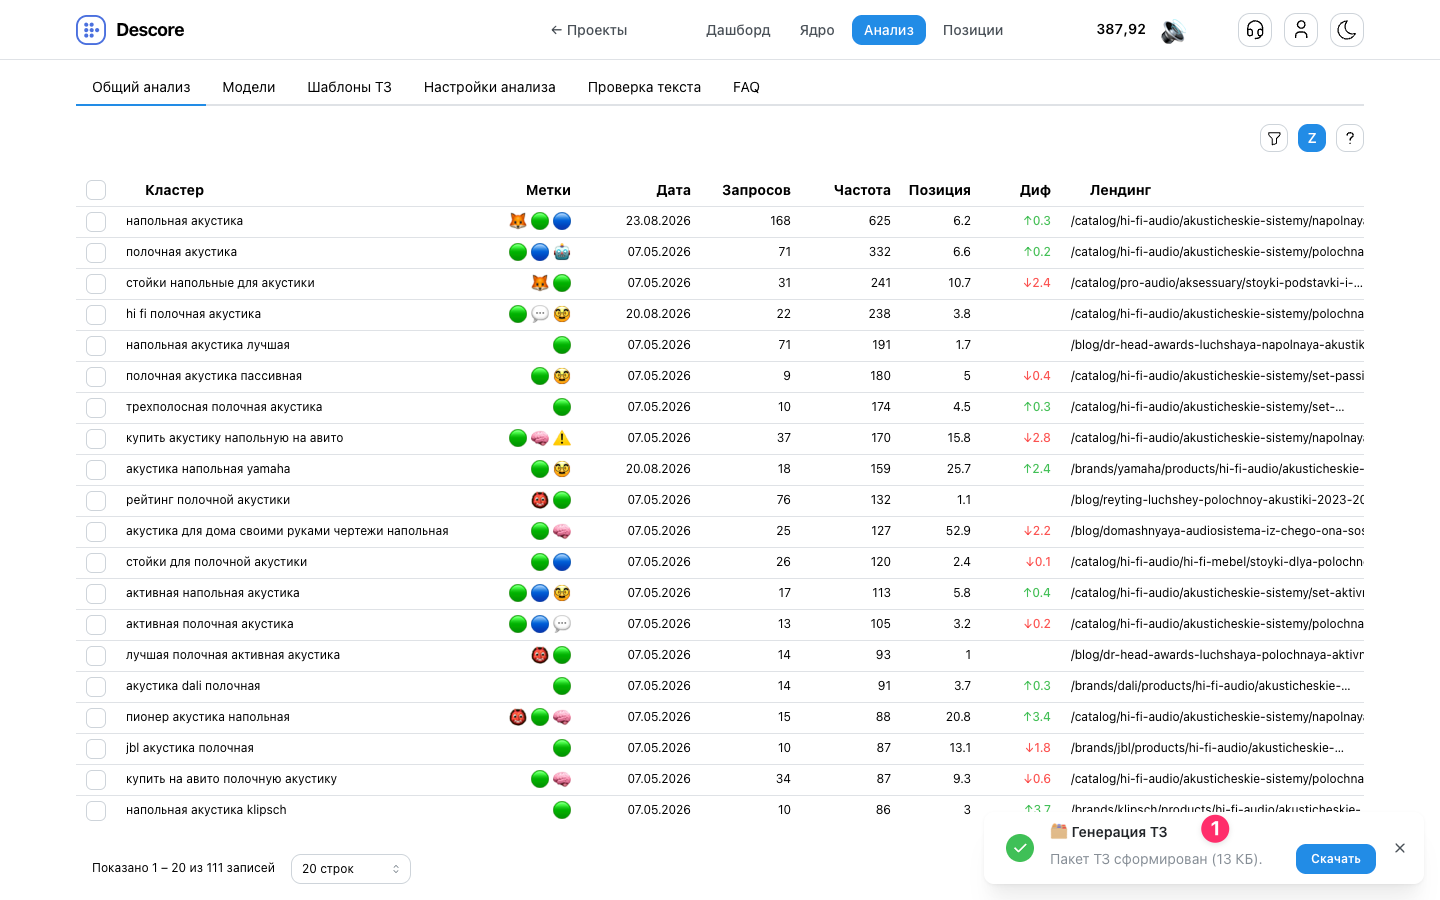Screen dimensions: 1440x900
Task: Dismiss the Генерация ТЗ notification
Action: 1400,848
